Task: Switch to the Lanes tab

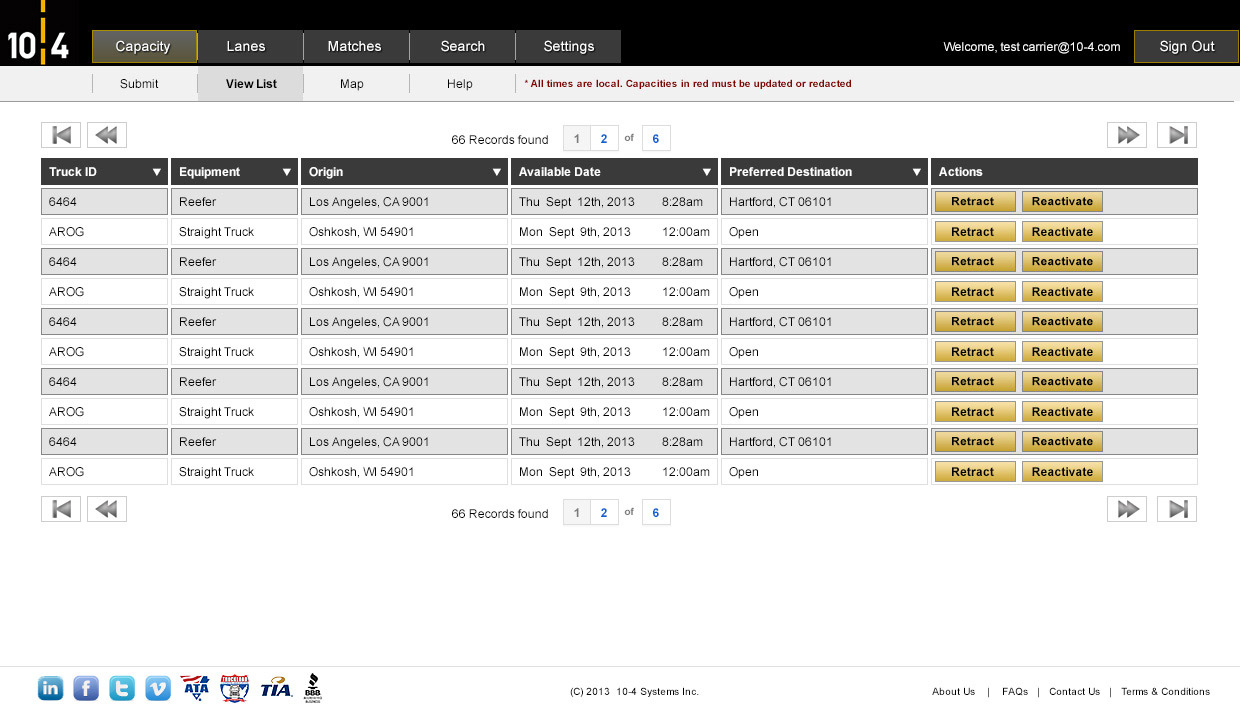Action: 246,46
